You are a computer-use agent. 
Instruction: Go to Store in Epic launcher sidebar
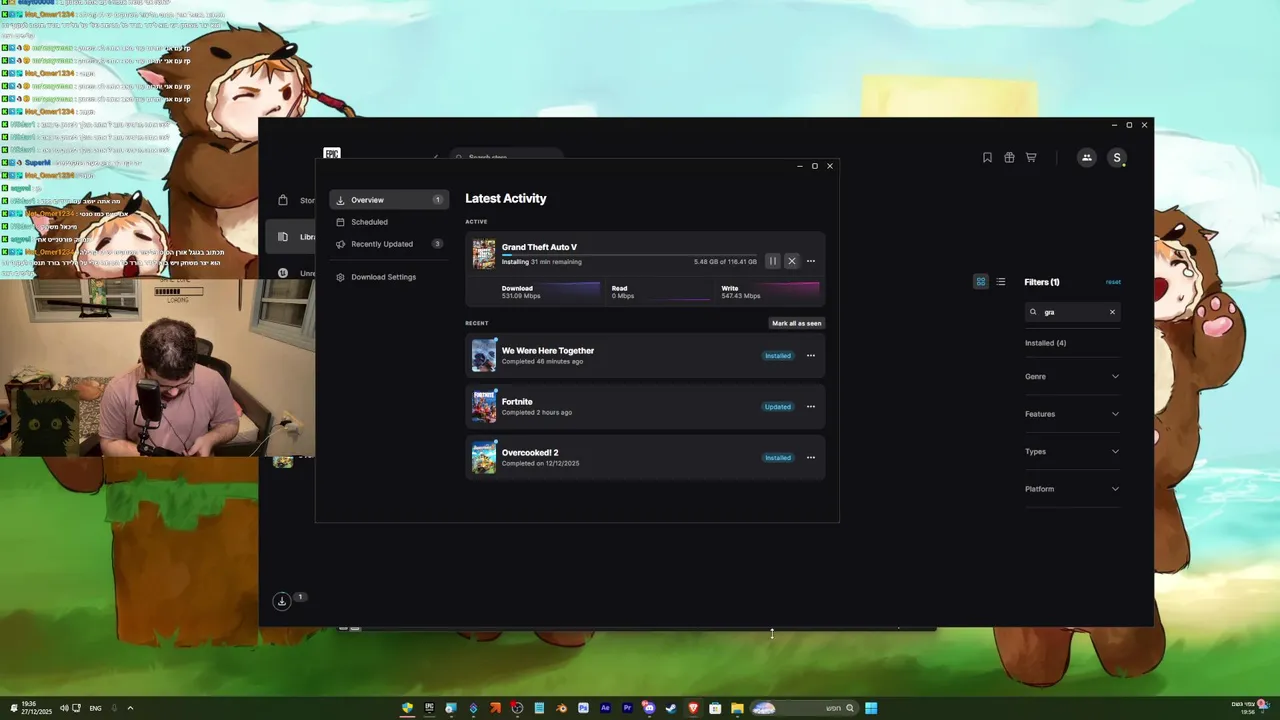(x=295, y=200)
